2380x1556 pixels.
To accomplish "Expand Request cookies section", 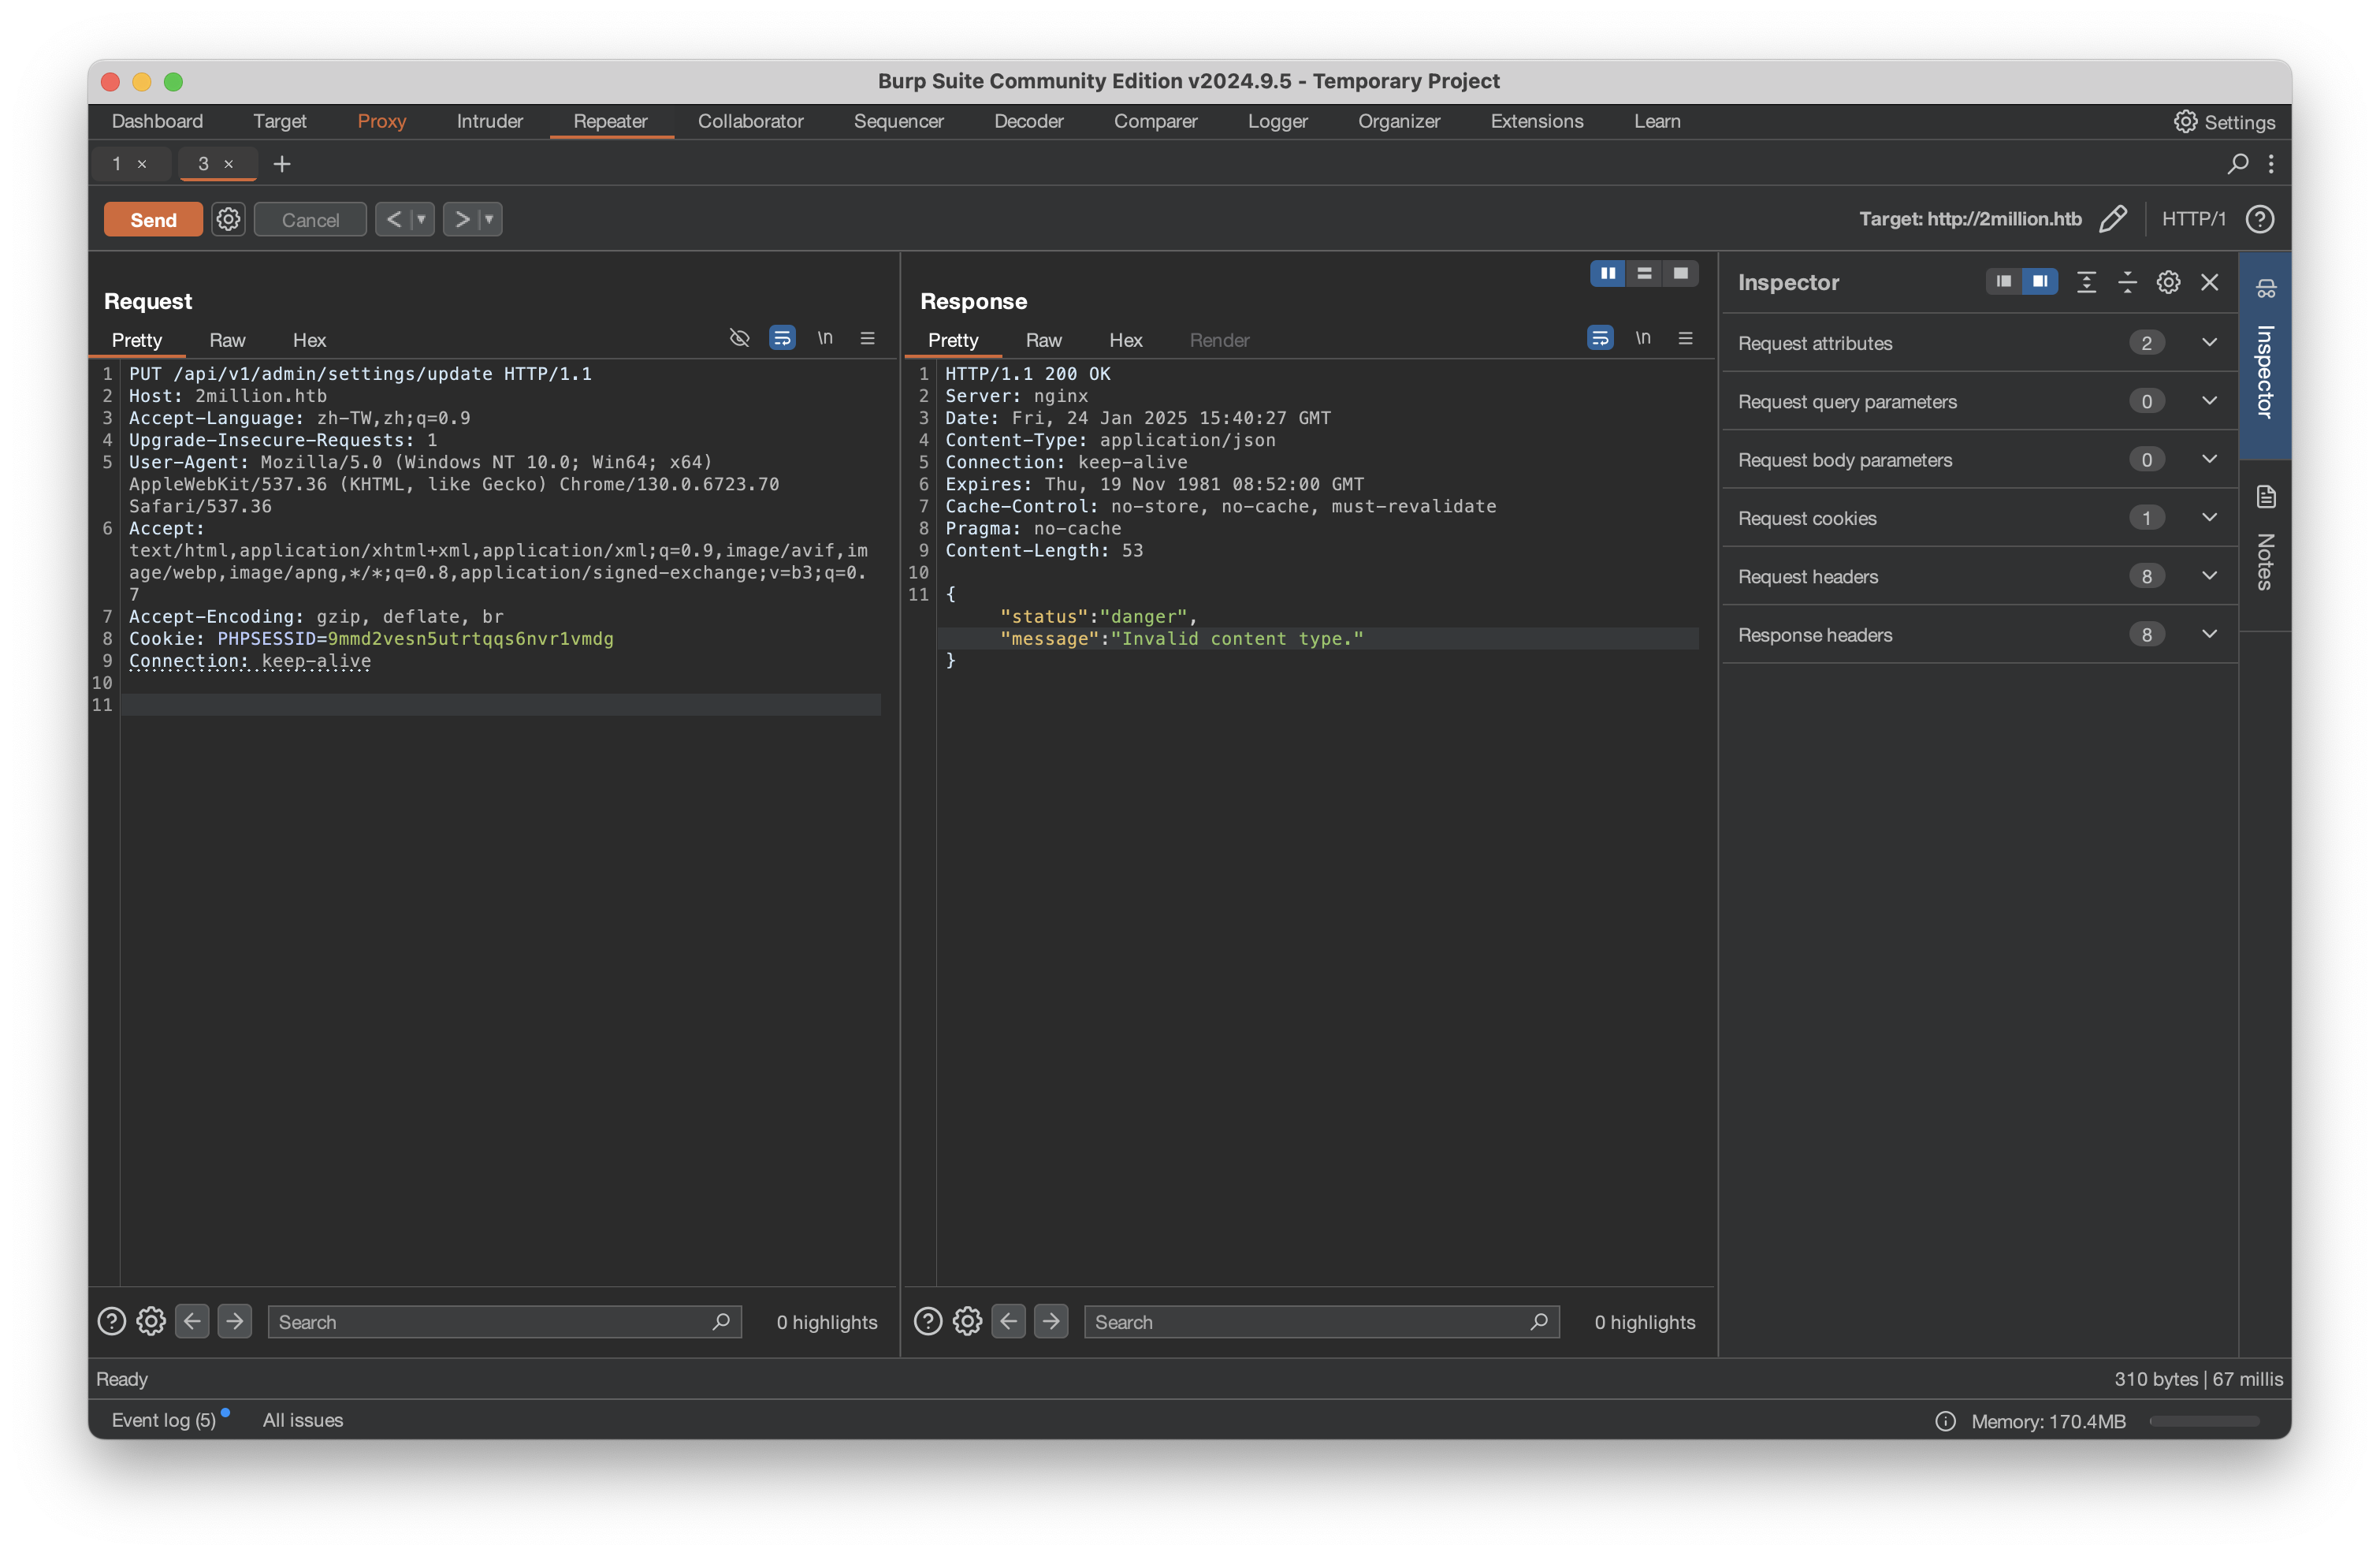I will coord(2209,518).
